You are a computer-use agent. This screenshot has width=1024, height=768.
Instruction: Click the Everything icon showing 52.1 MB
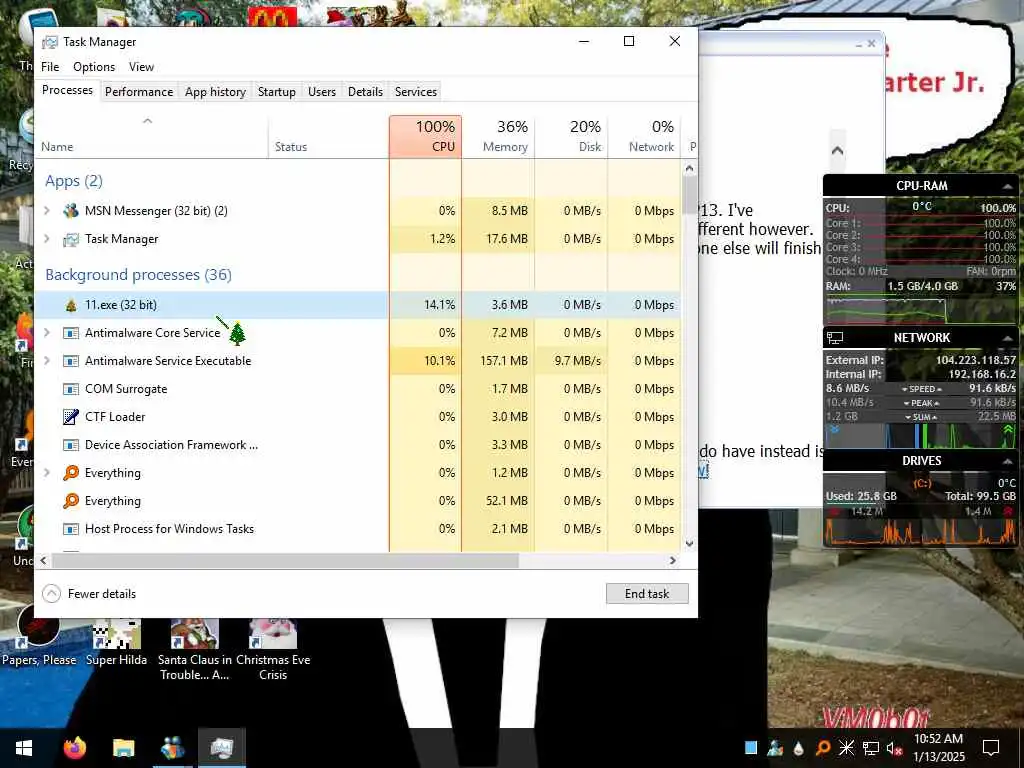click(x=71, y=501)
